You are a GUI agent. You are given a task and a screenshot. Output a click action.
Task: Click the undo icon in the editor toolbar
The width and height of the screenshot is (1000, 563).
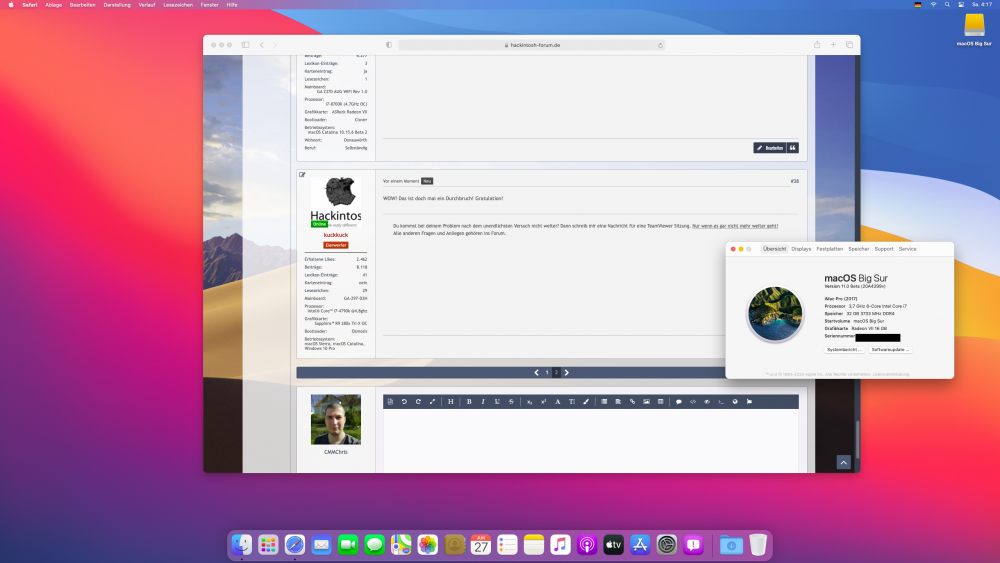point(404,402)
